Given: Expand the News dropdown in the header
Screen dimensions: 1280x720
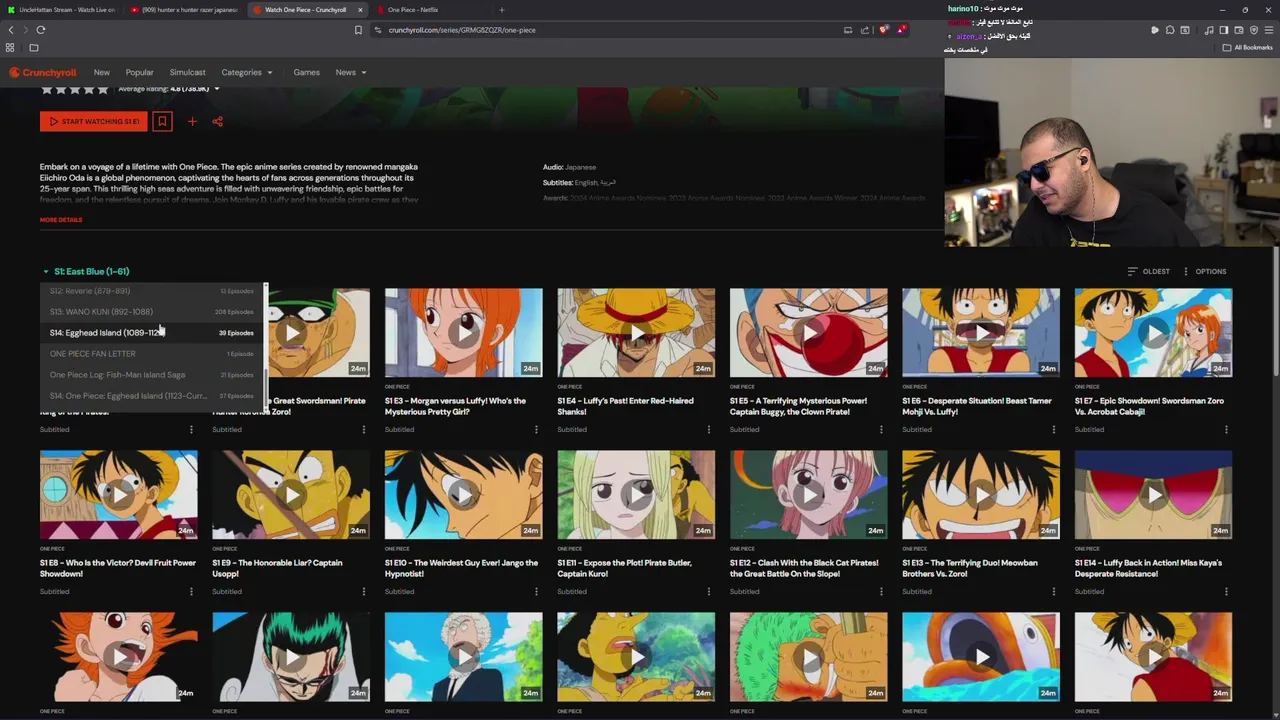Looking at the screenshot, I should click(351, 72).
